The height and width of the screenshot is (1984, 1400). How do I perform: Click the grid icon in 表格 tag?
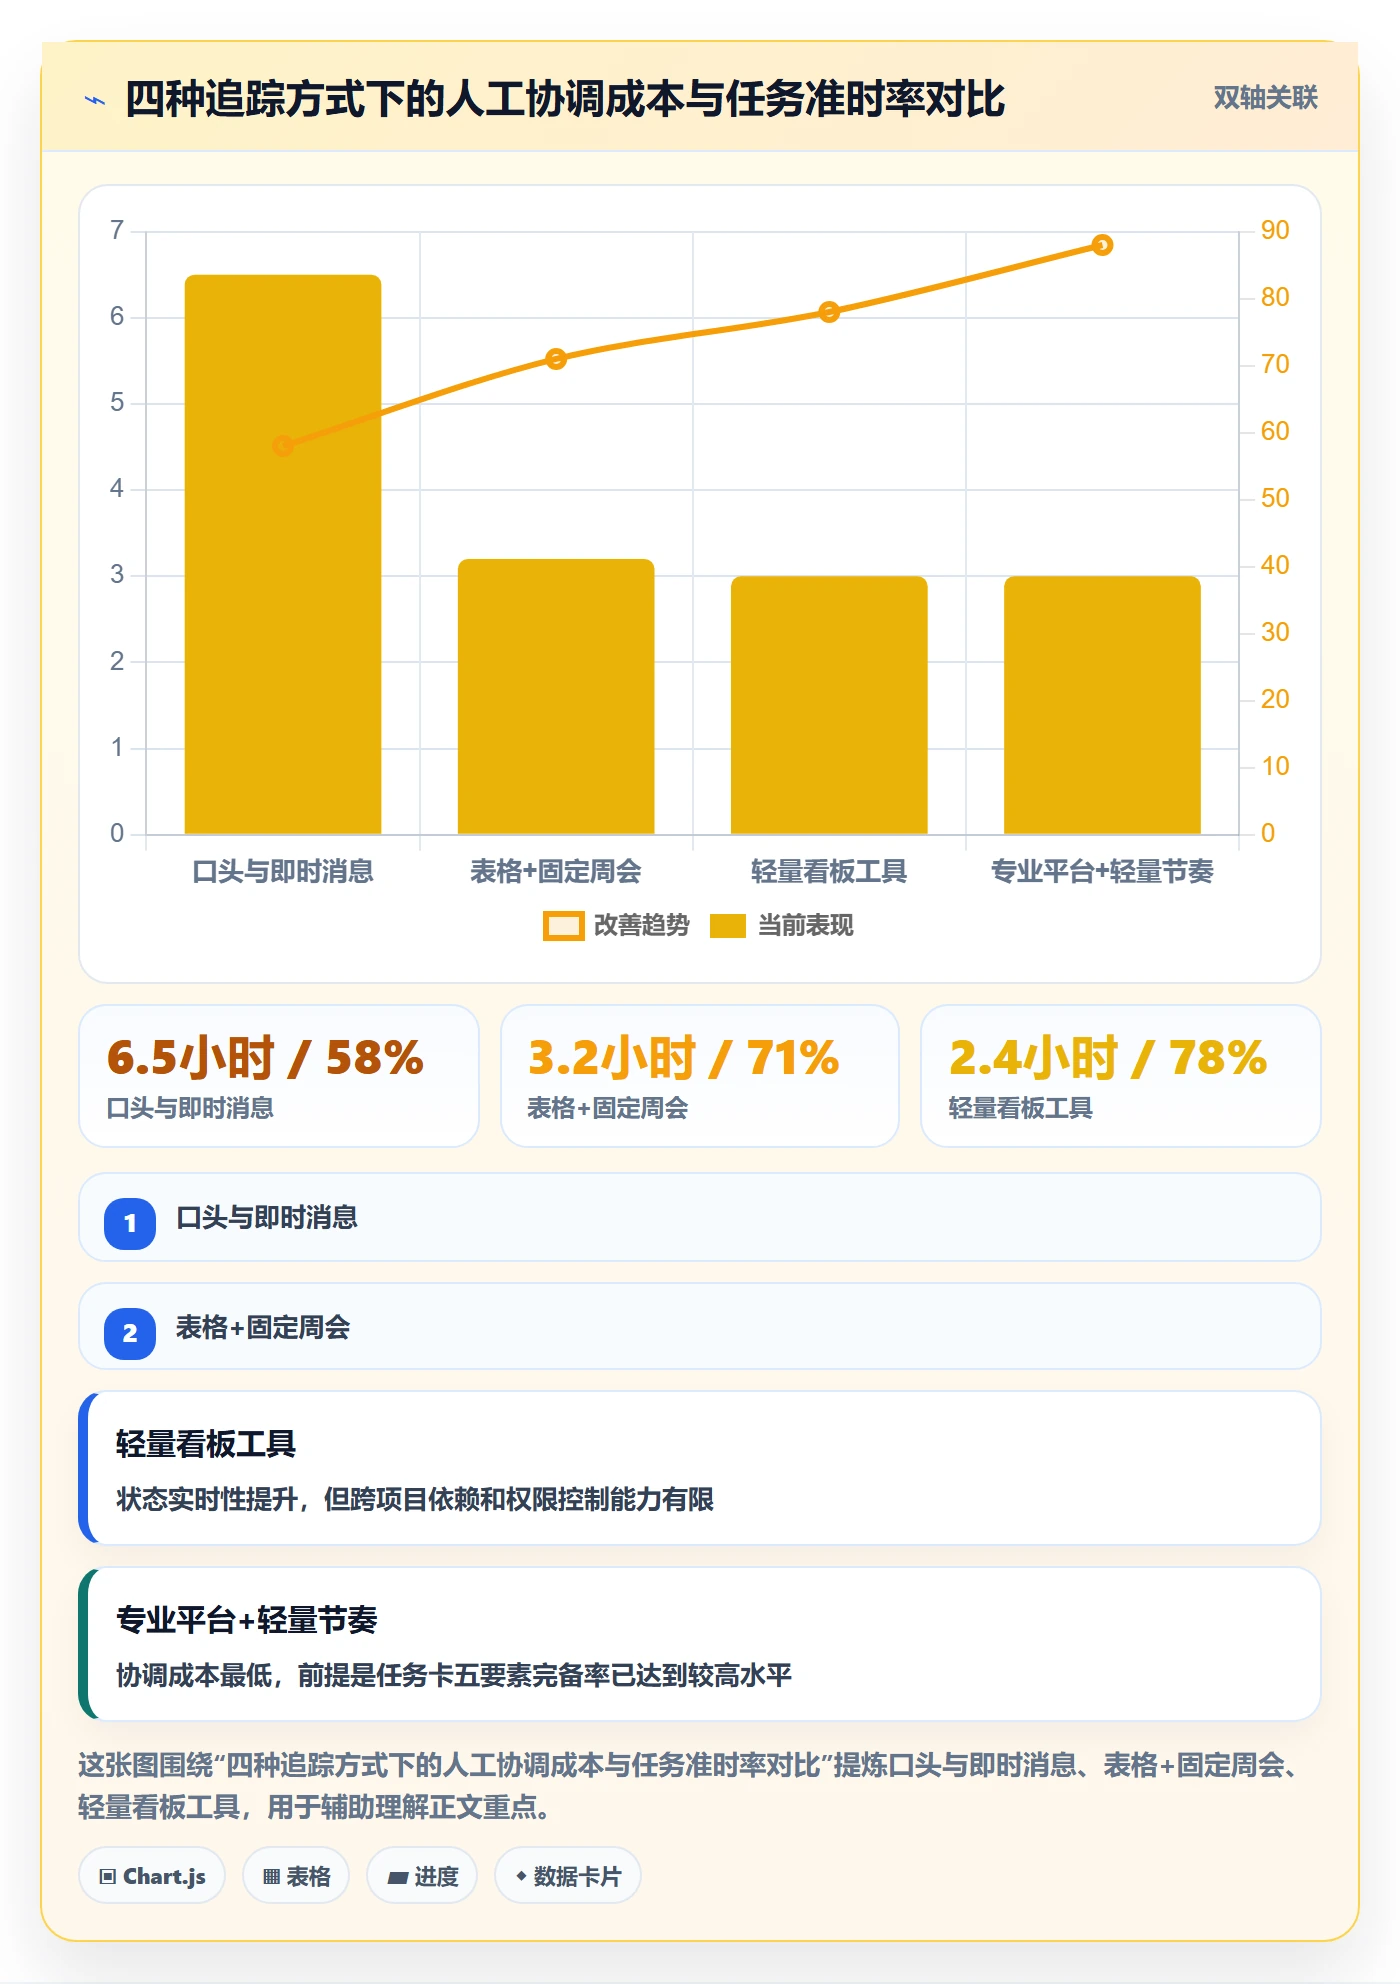271,1876
